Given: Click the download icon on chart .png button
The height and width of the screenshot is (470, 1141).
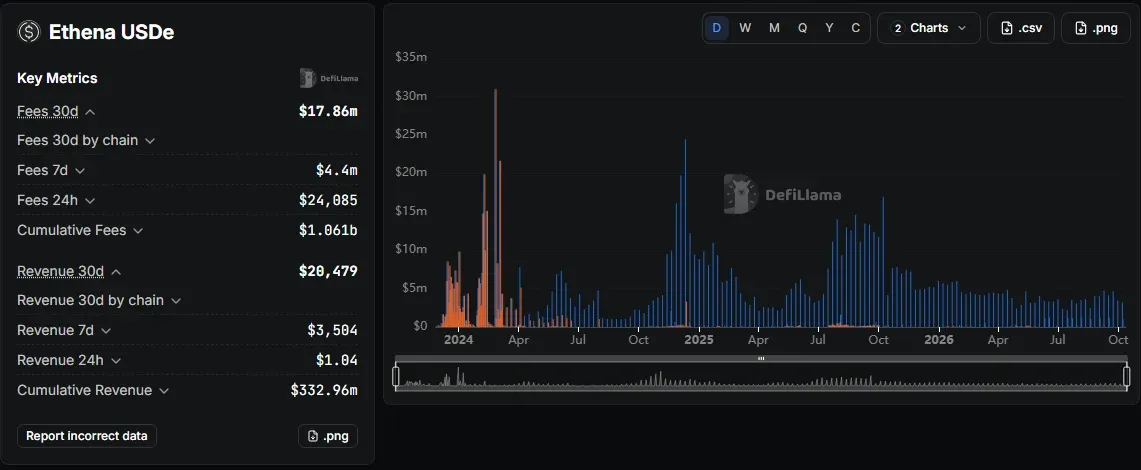Looking at the screenshot, I should 1081,28.
